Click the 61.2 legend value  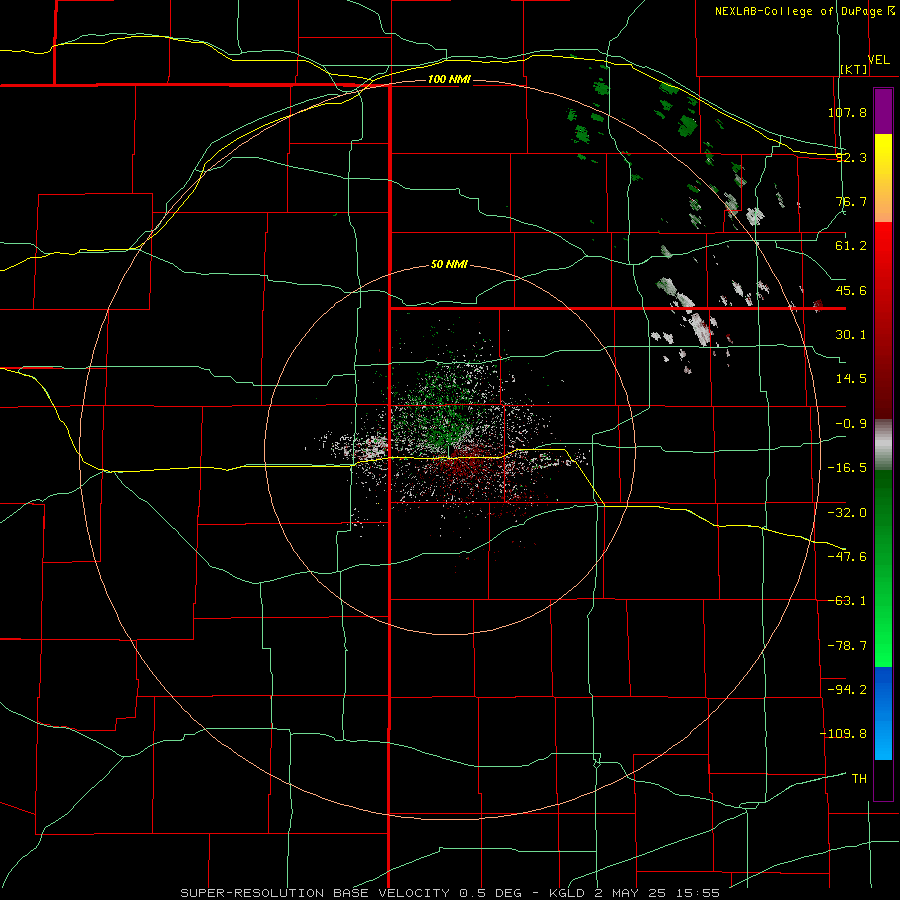[851, 246]
